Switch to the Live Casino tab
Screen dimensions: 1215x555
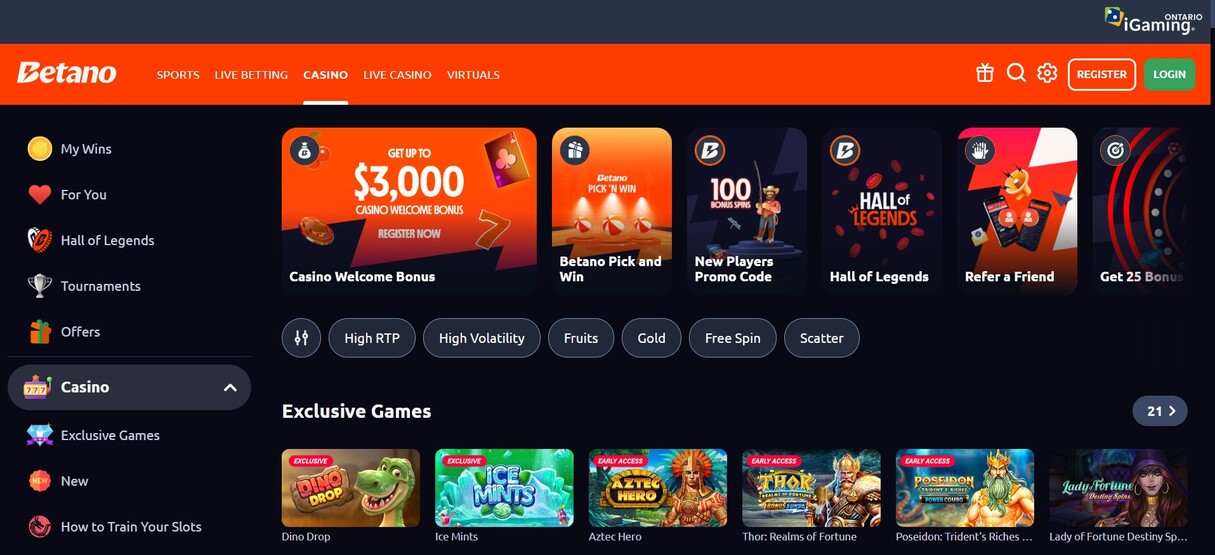[x=397, y=75]
